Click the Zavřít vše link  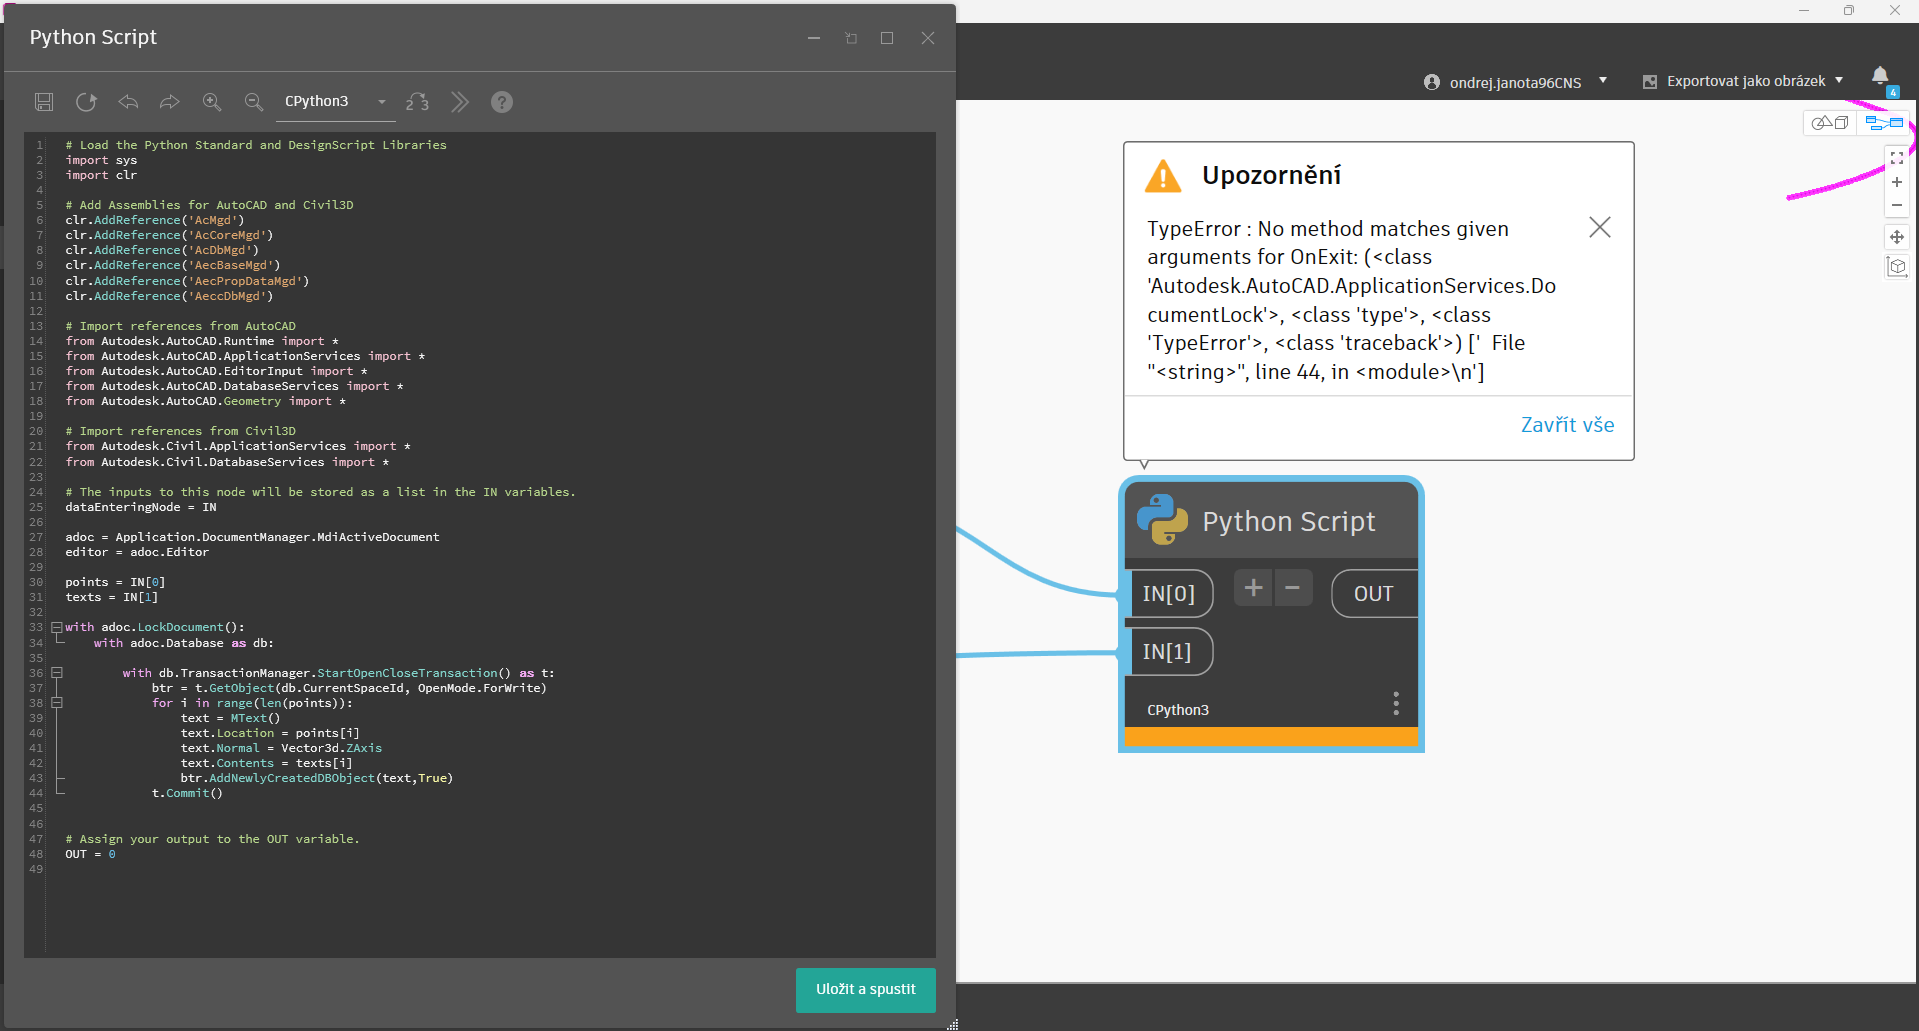(x=1566, y=425)
